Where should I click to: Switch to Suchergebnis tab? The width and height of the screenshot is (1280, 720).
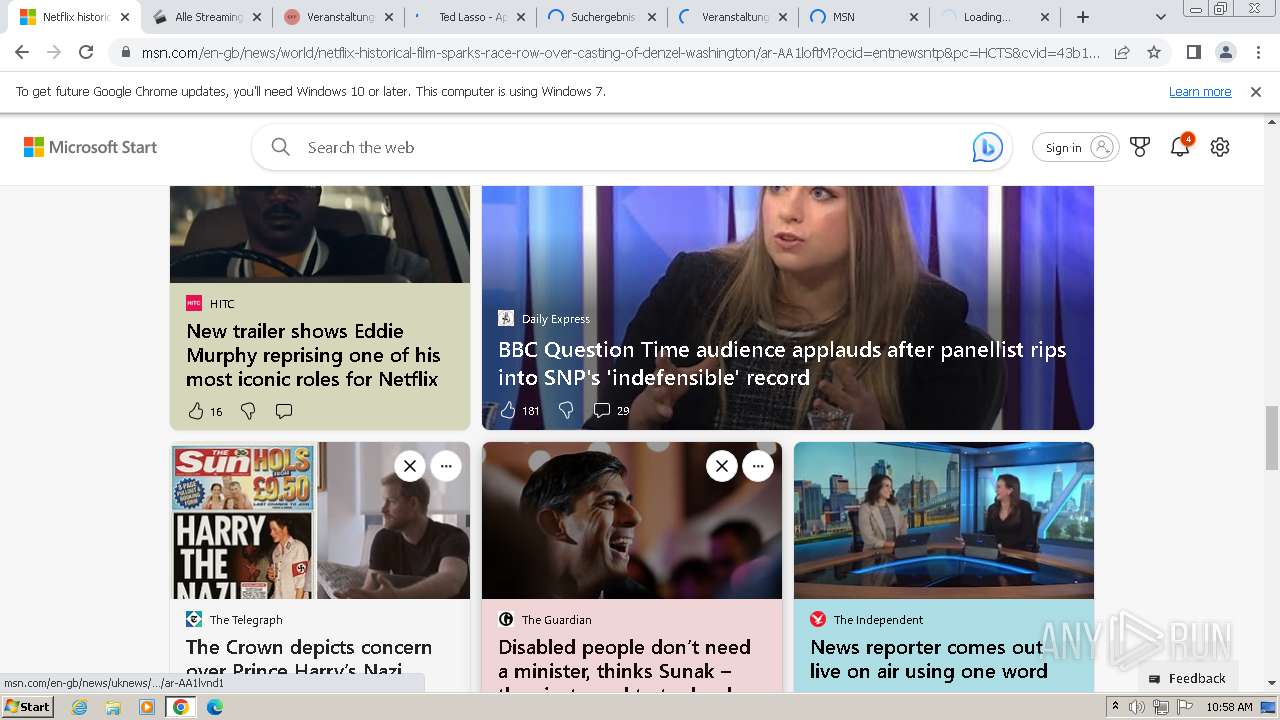(x=603, y=17)
